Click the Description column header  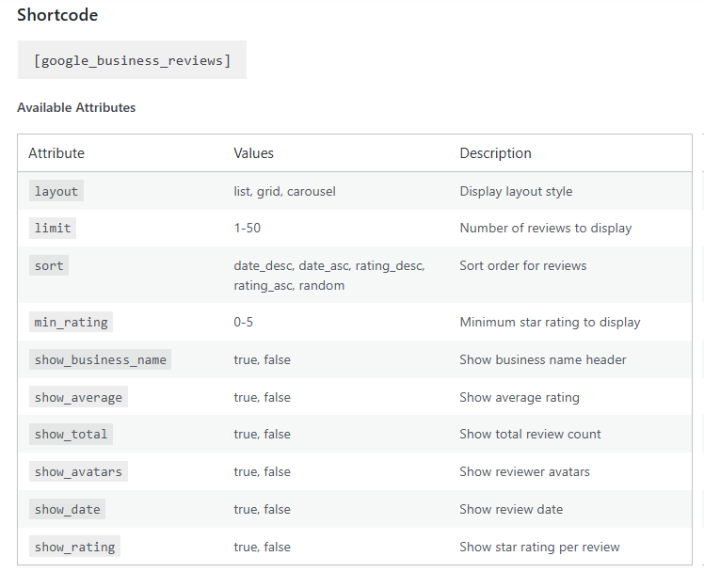495,153
